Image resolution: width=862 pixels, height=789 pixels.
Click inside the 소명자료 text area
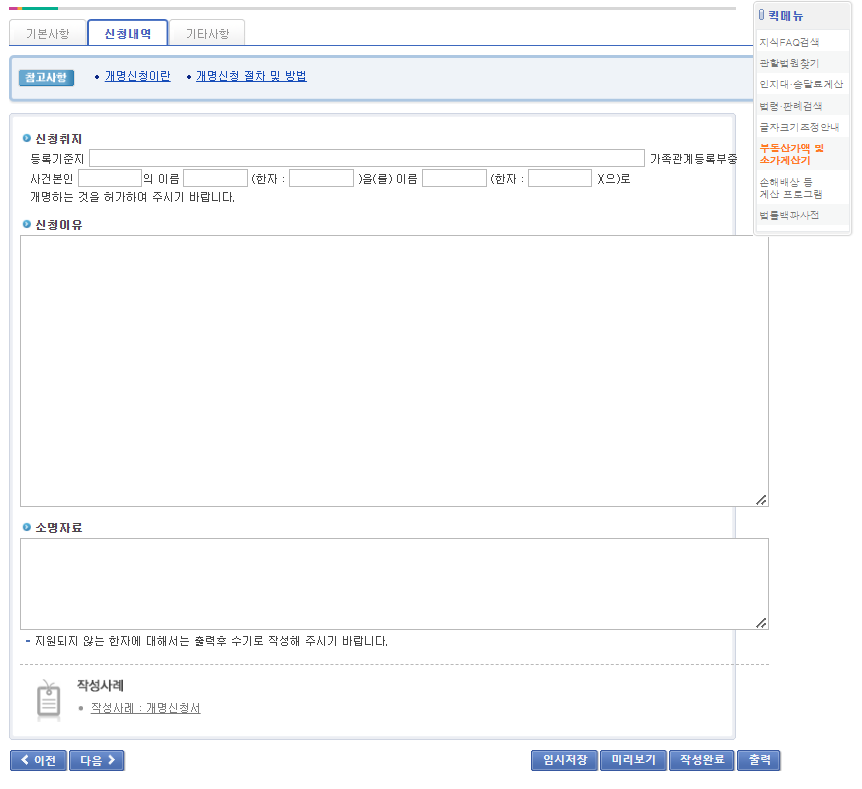point(394,584)
